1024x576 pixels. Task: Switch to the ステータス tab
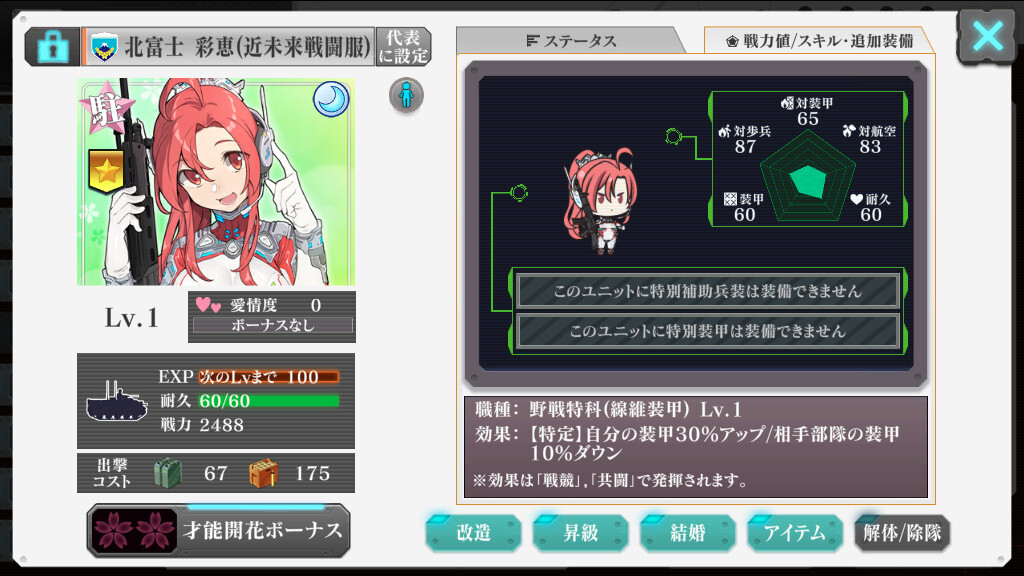pyautogui.click(x=570, y=40)
